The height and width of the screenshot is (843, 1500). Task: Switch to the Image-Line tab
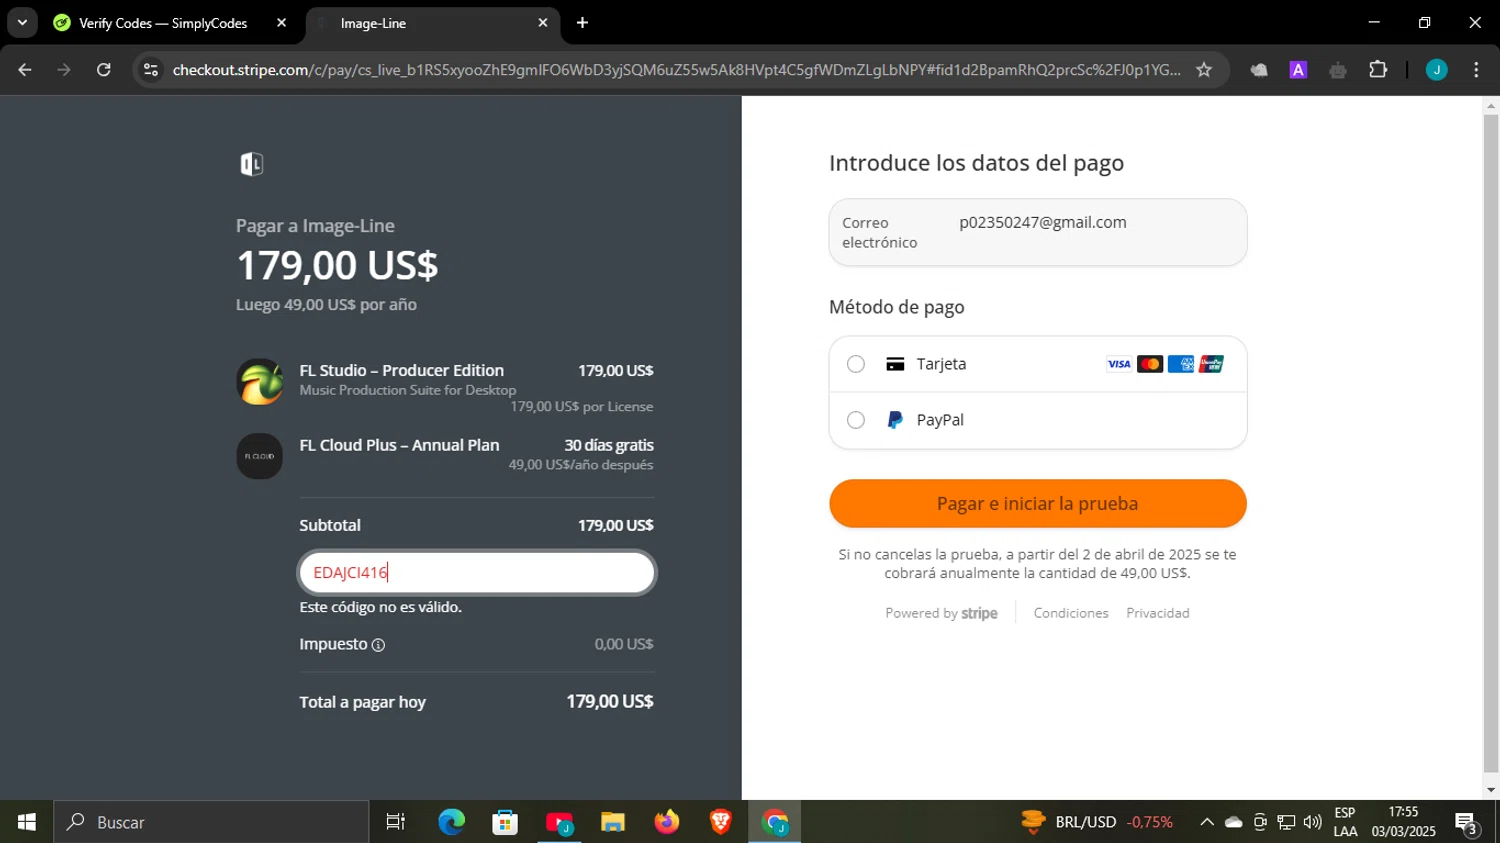430,23
